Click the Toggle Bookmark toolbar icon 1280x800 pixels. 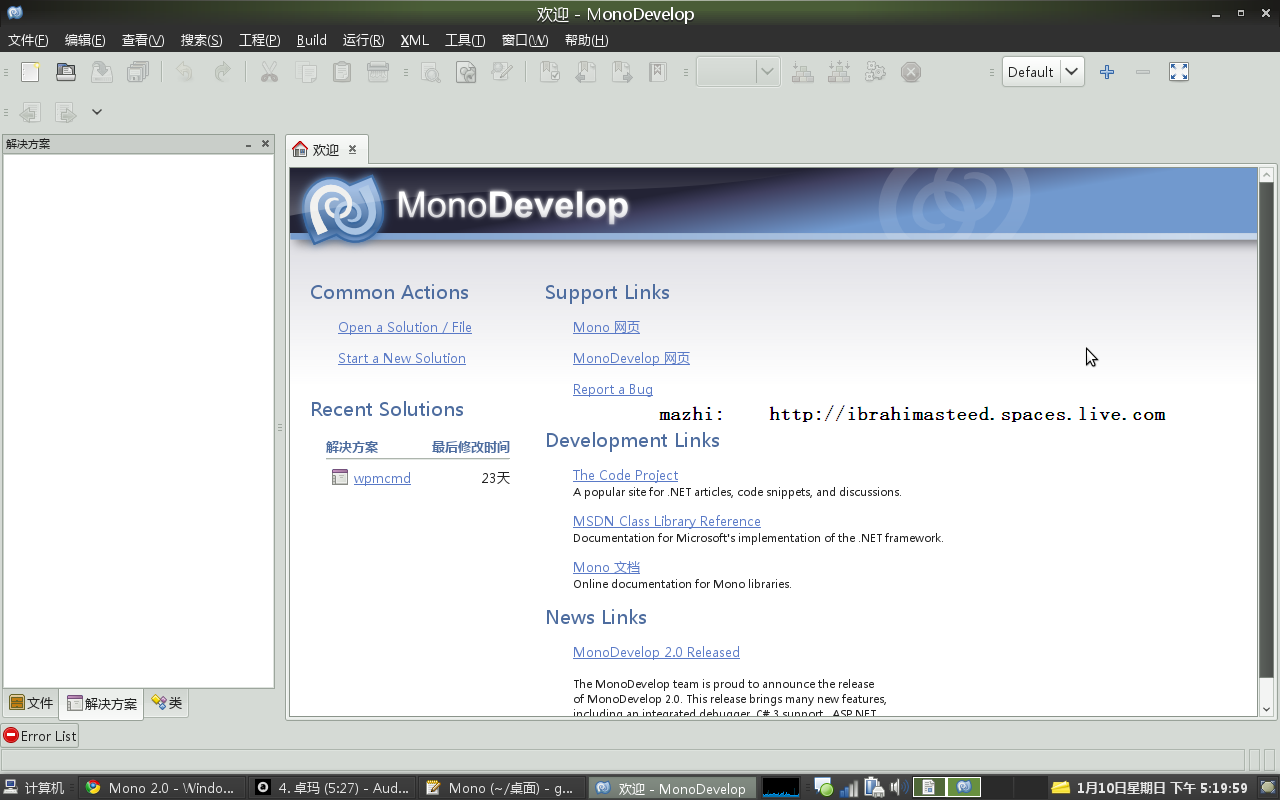(550, 72)
